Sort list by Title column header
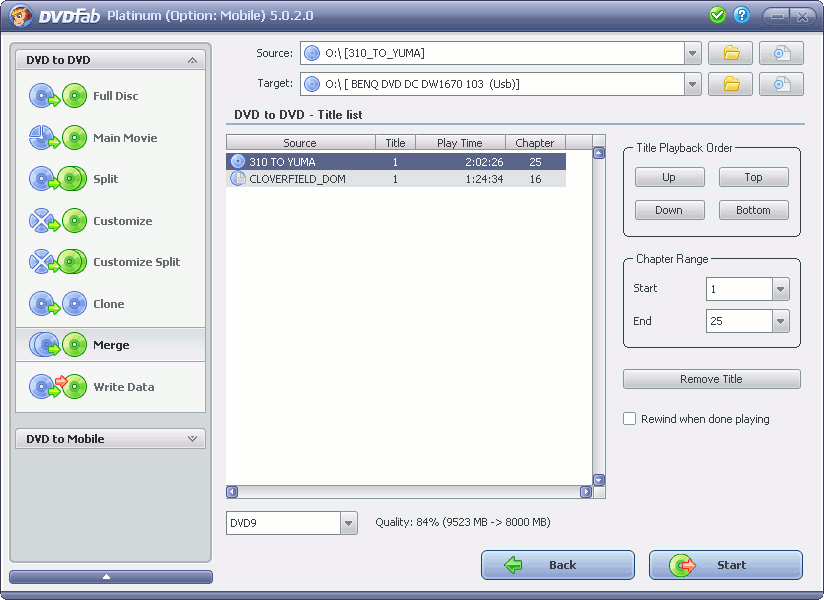This screenshot has width=824, height=600. coord(395,142)
